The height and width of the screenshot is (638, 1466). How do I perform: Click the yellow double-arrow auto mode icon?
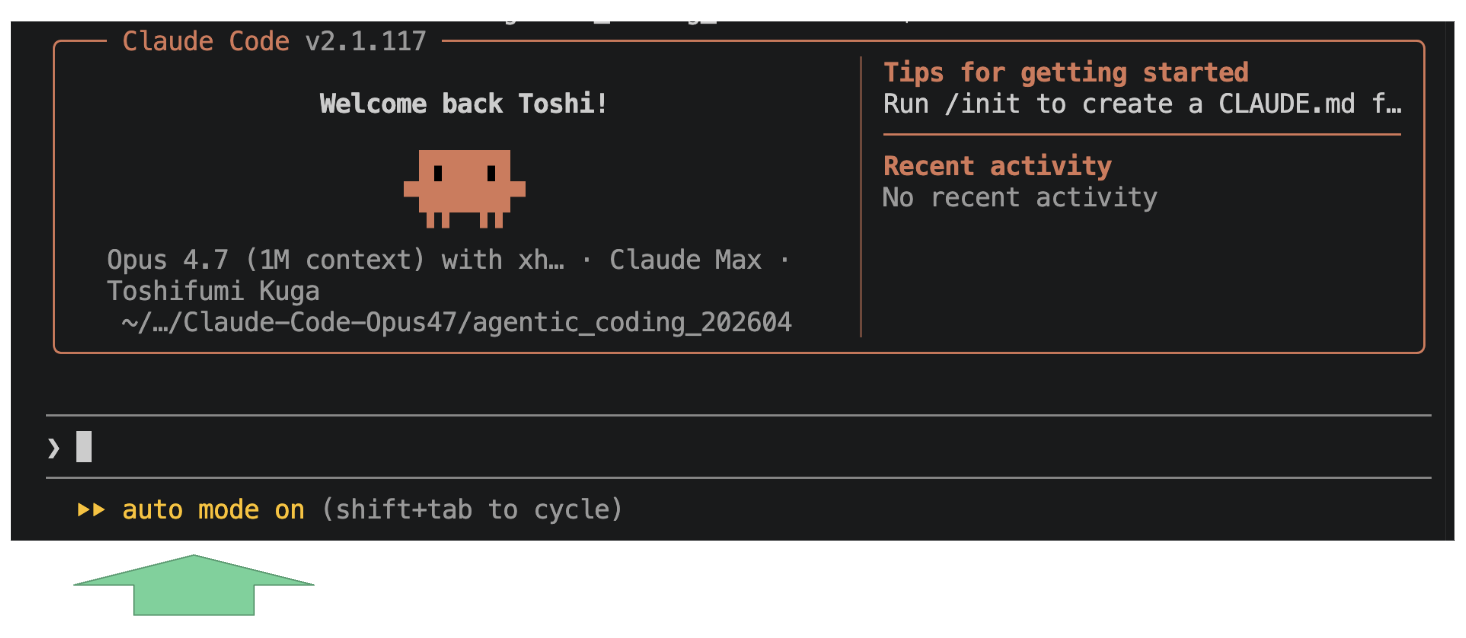[91, 510]
